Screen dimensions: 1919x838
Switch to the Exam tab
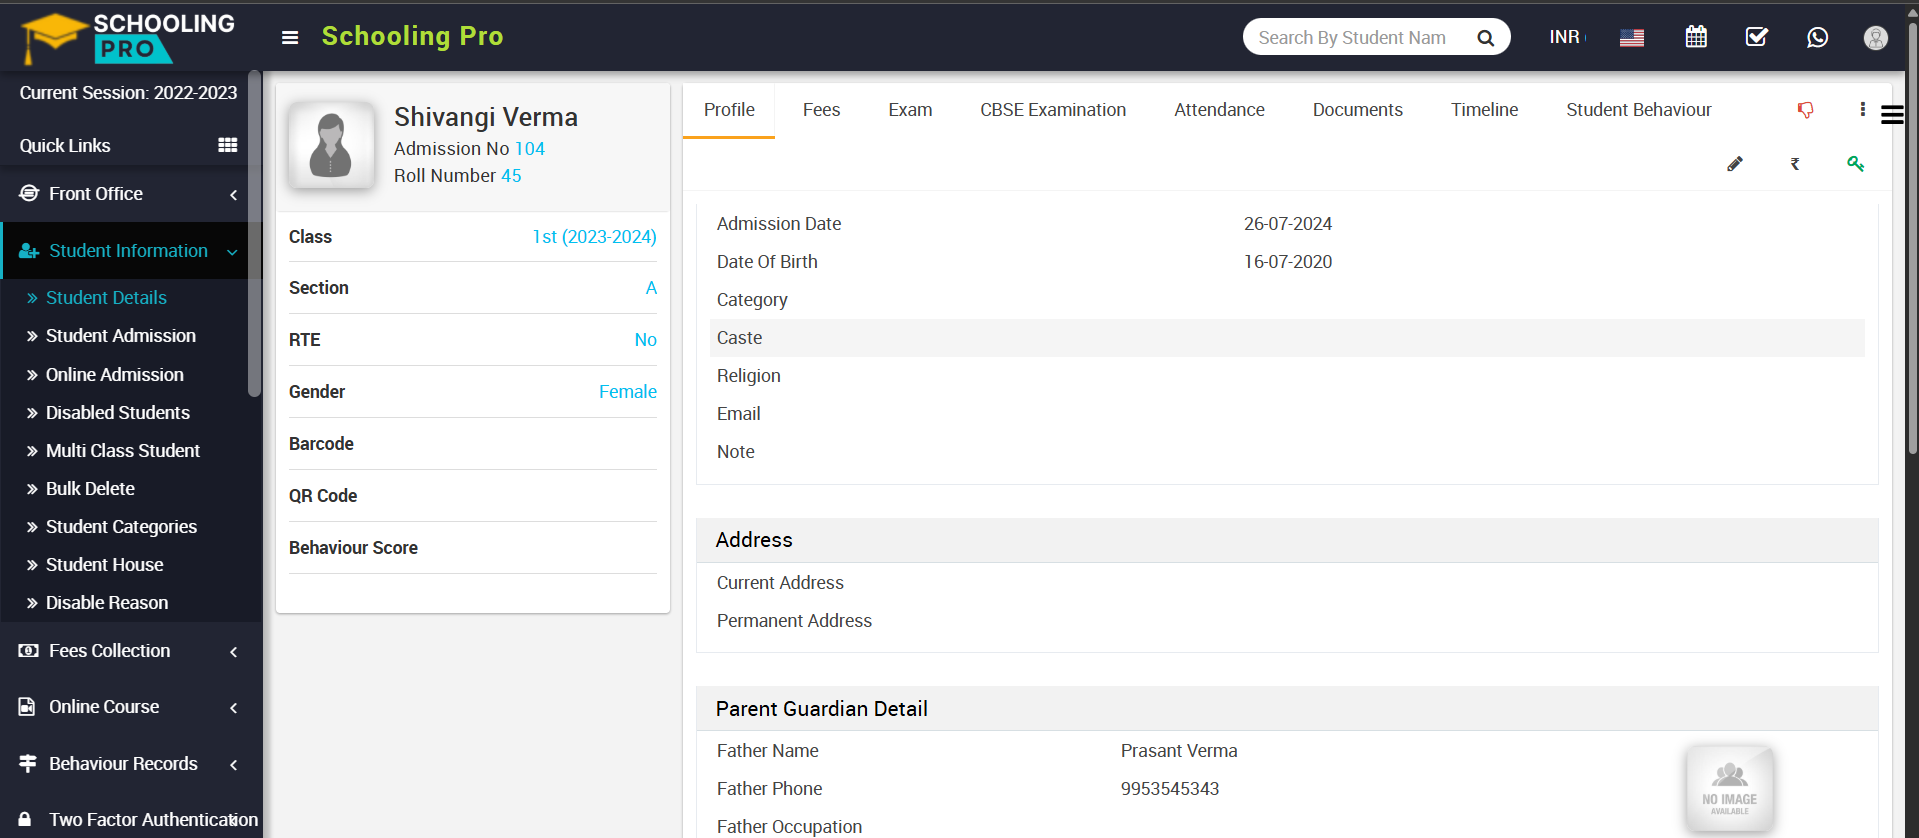[x=910, y=110]
